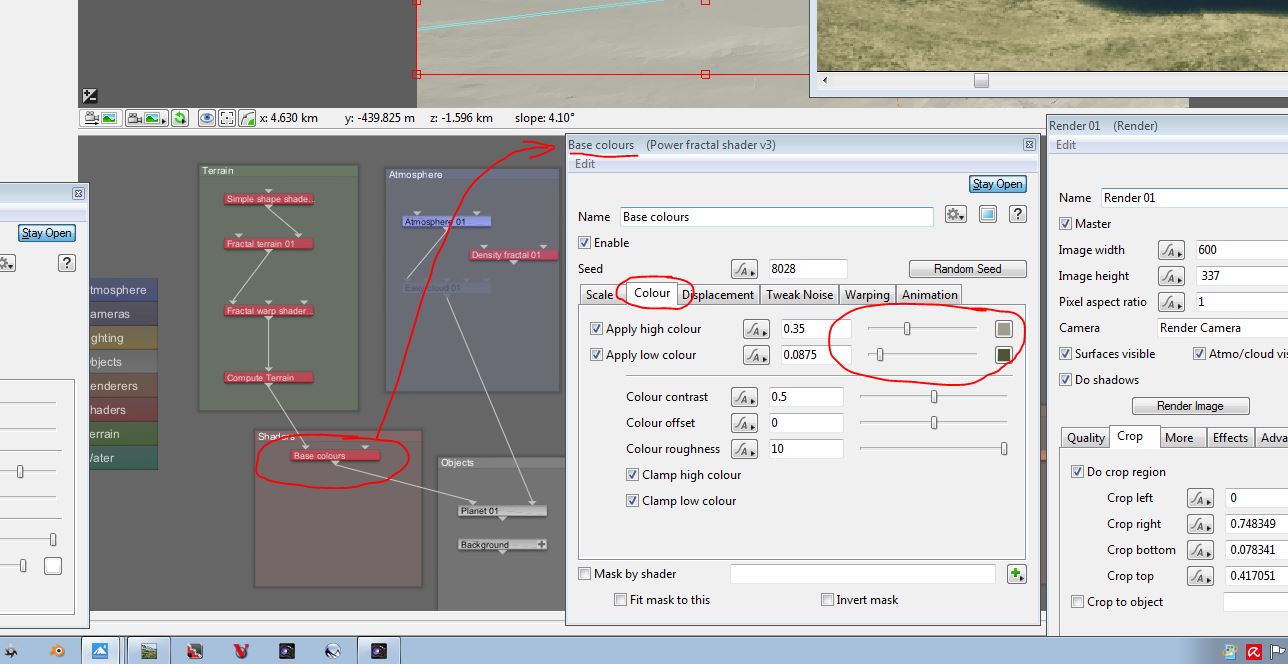Click the animation button for Colour offset
The height and width of the screenshot is (664, 1288).
point(745,423)
